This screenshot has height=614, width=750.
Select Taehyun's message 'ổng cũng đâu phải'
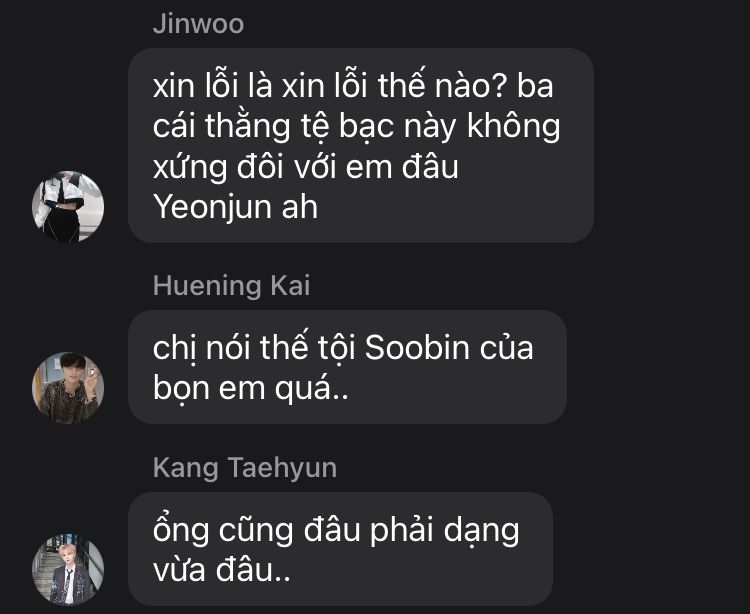[341, 549]
